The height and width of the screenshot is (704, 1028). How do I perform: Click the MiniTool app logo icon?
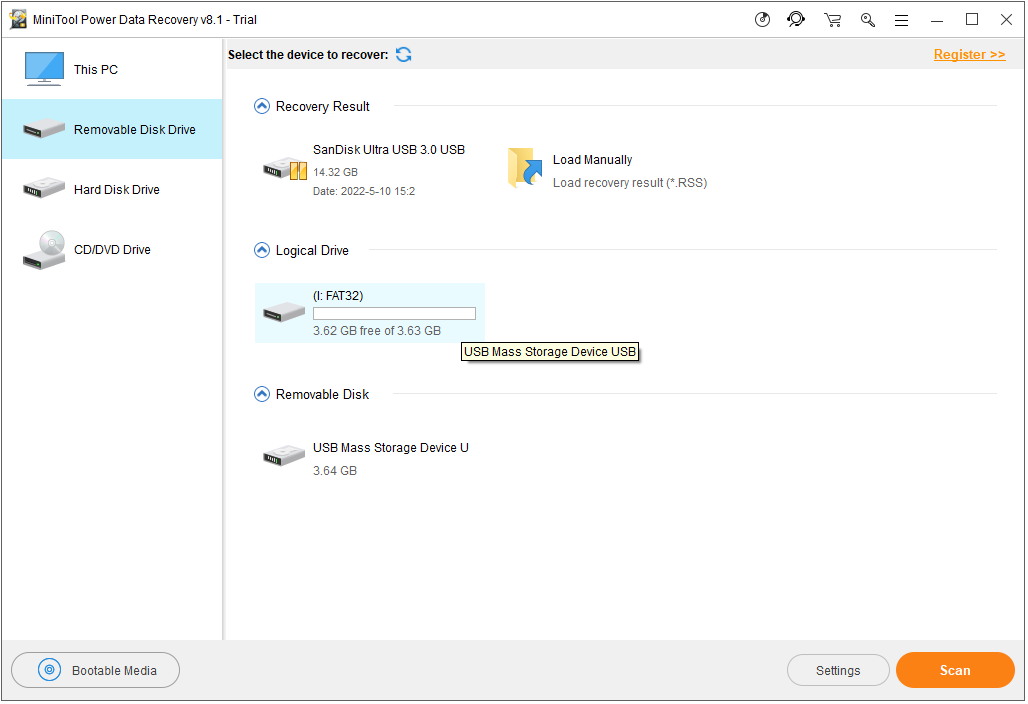(18, 20)
